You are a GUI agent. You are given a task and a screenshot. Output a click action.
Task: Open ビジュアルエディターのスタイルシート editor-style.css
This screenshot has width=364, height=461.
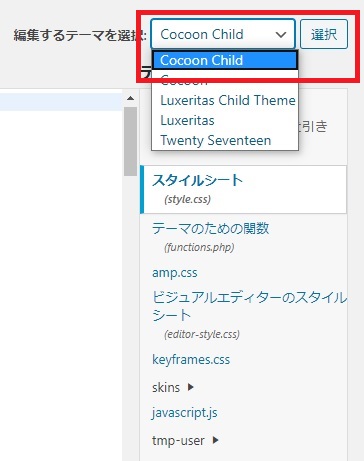(249, 315)
